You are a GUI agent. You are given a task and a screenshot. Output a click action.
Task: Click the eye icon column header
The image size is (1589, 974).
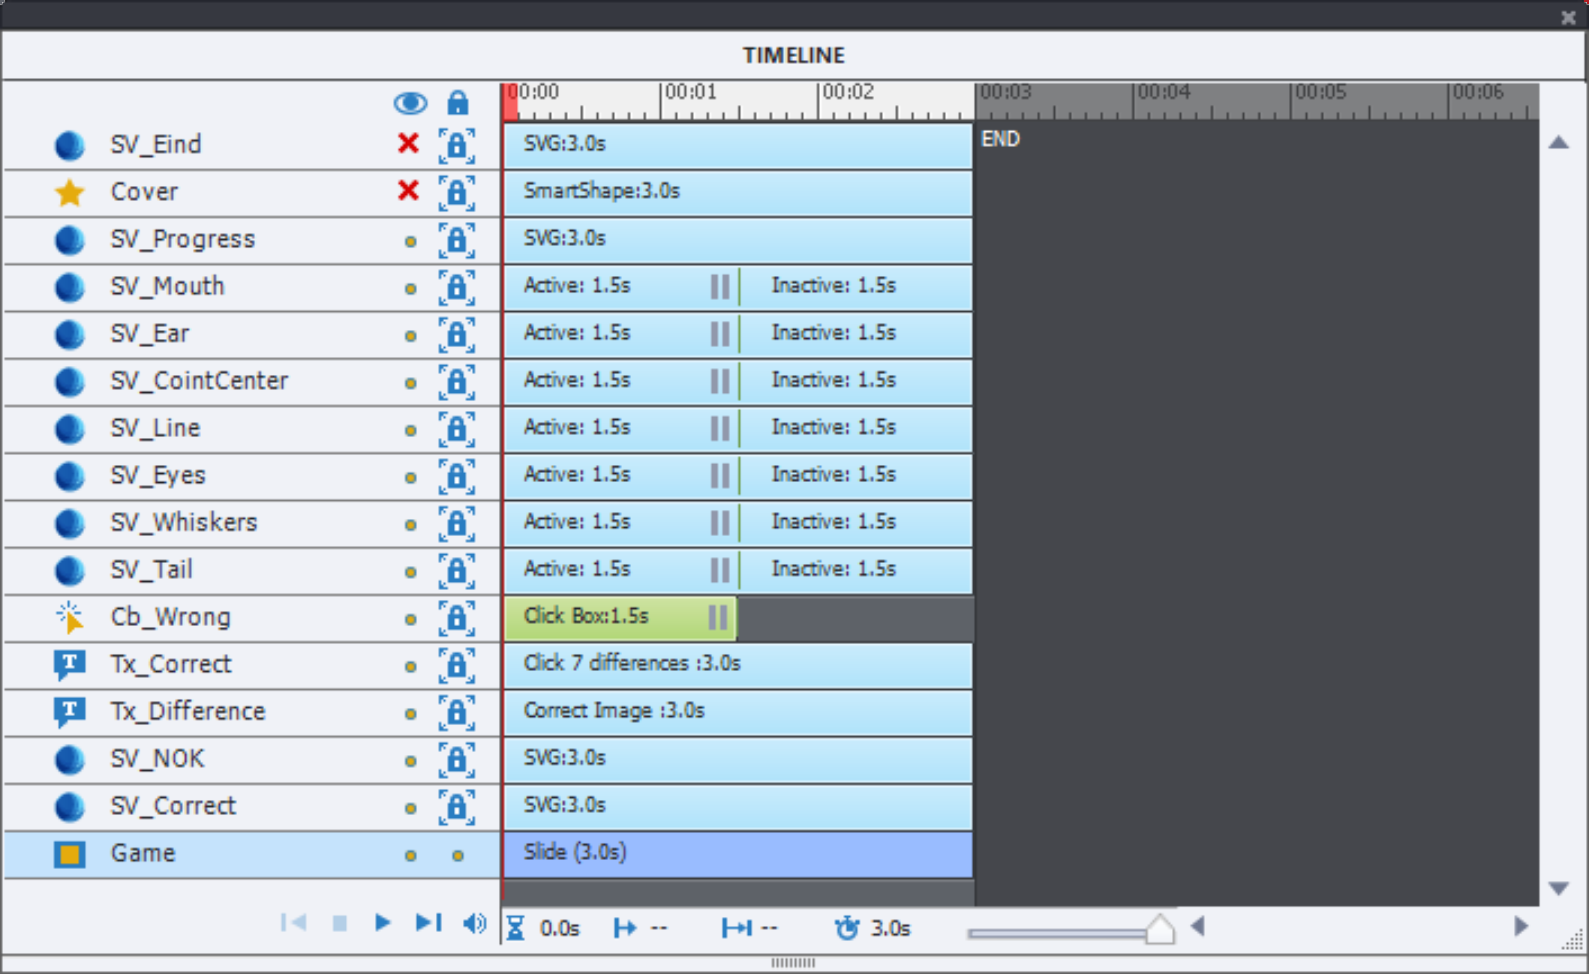click(410, 103)
